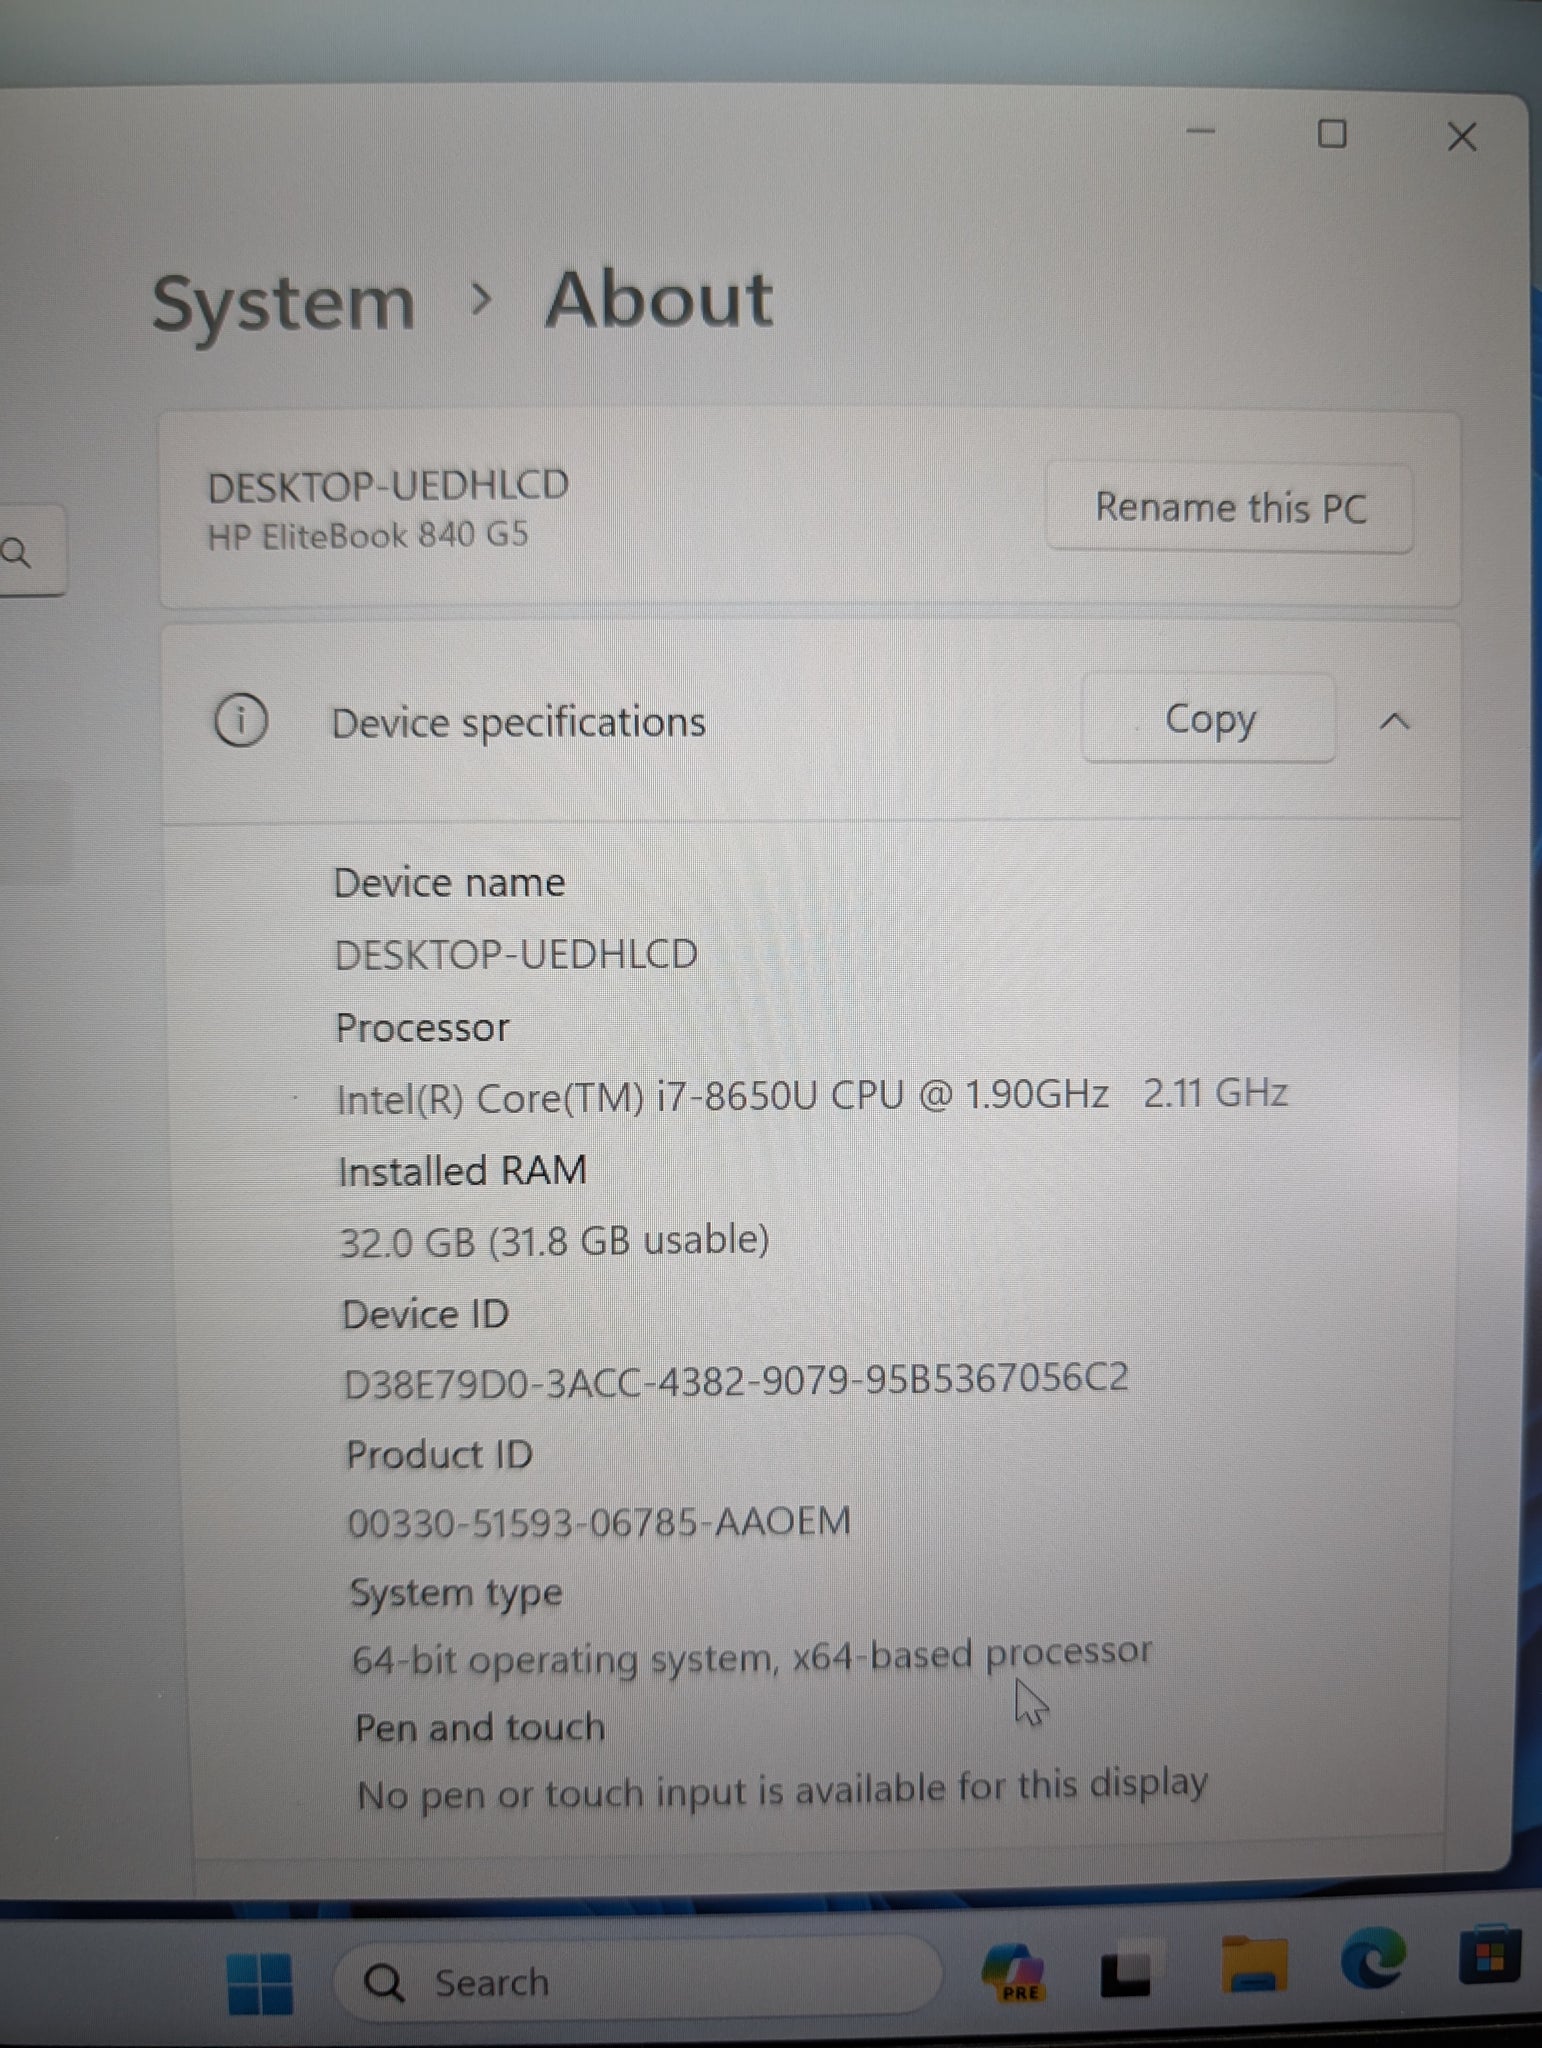This screenshot has width=1542, height=2048.
Task: Open the Windows Start menu
Action: coord(258,1982)
